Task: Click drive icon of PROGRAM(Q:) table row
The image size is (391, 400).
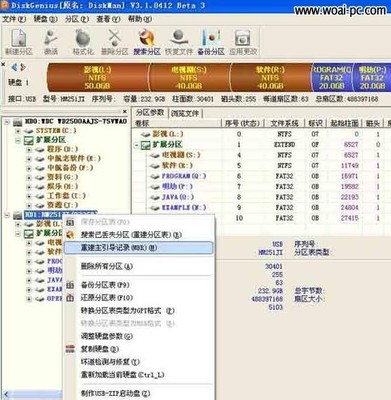Action: pos(155,176)
